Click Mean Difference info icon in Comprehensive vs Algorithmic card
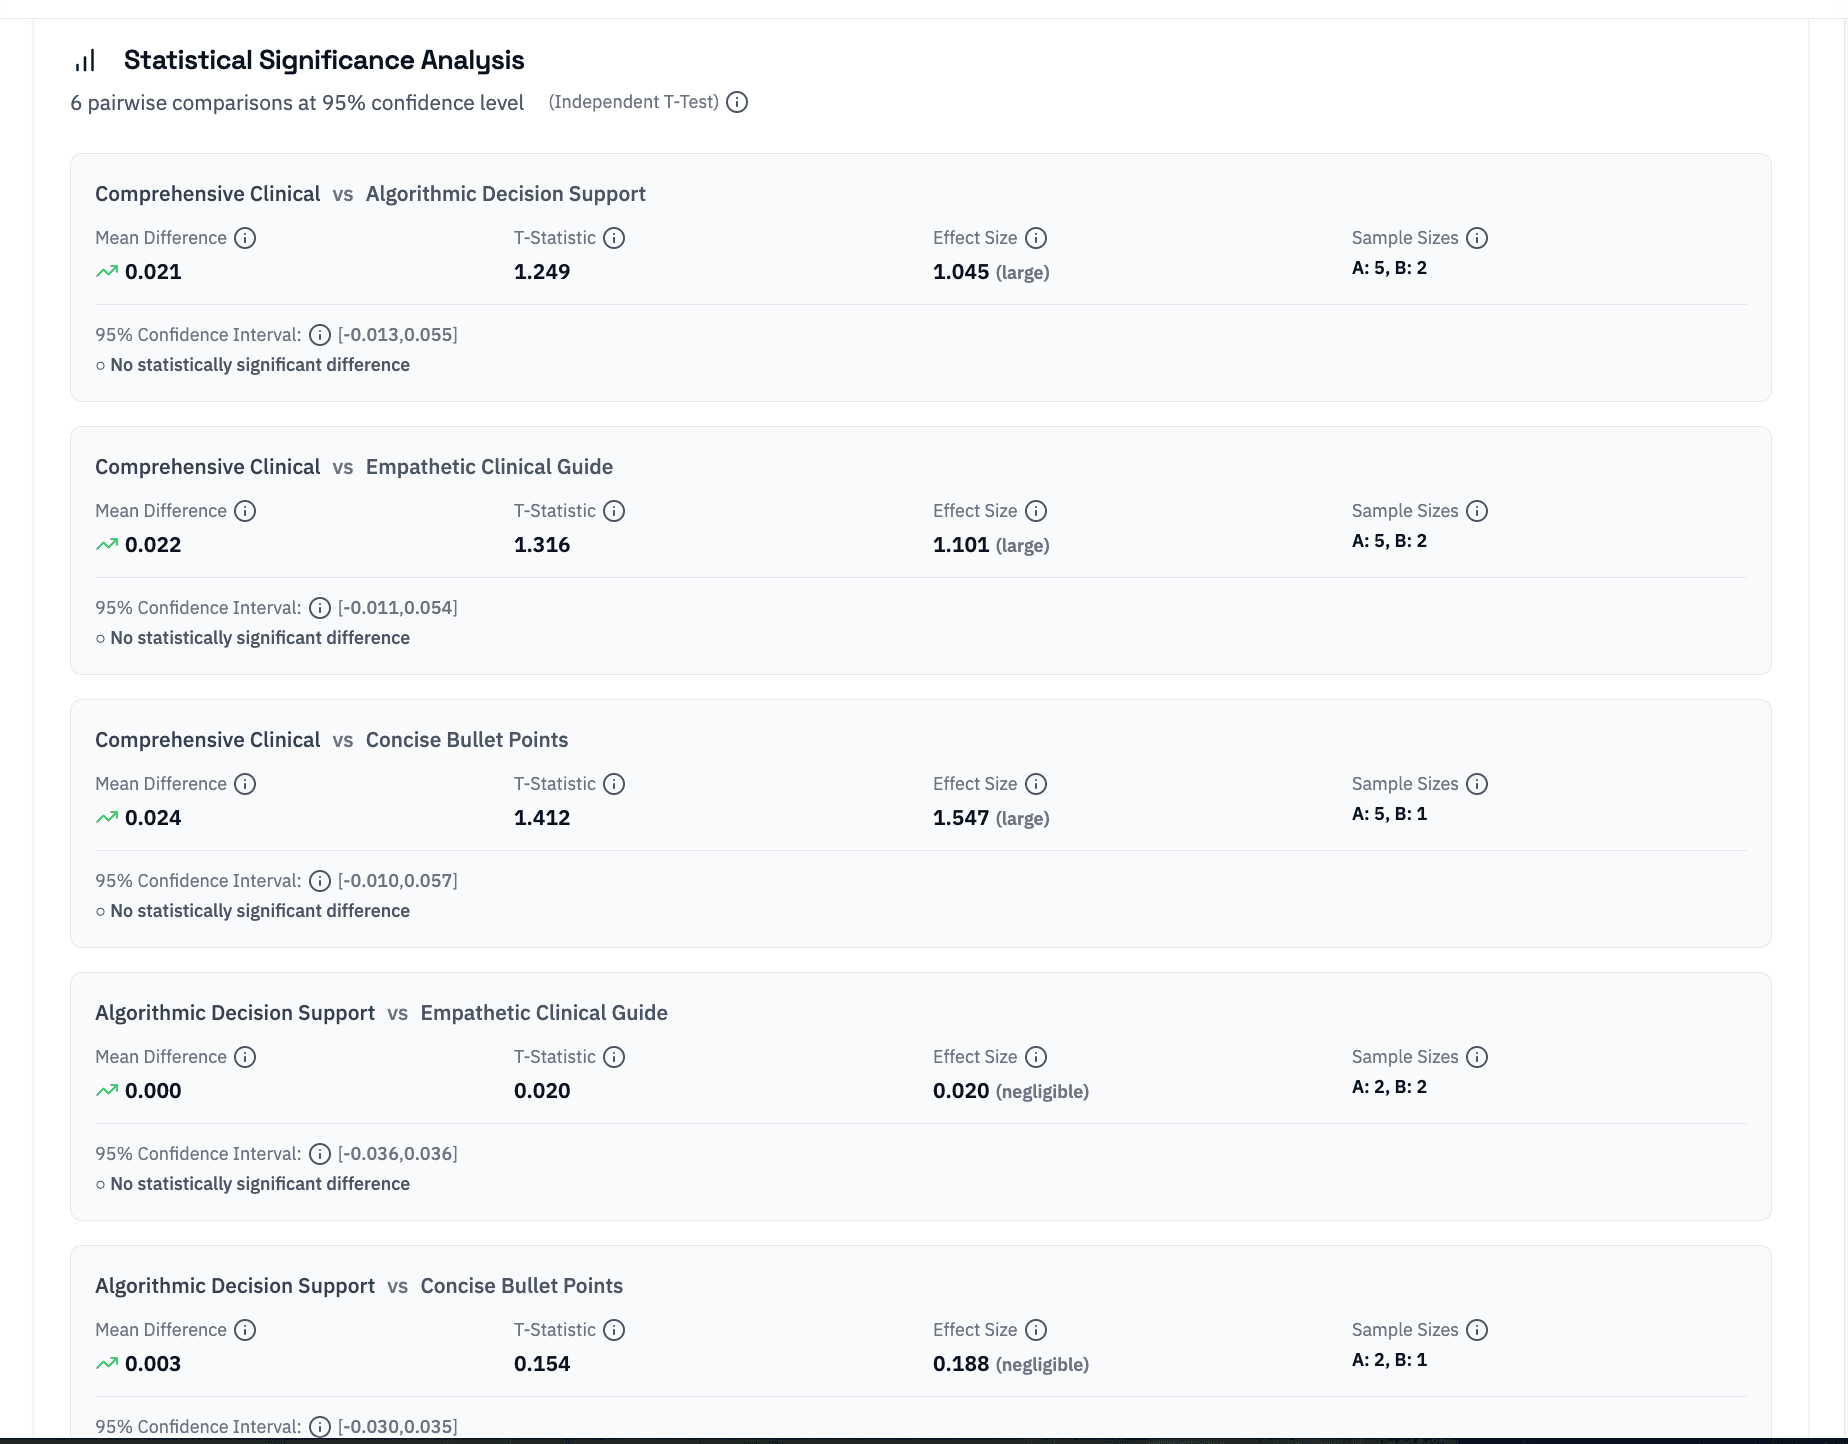The height and width of the screenshot is (1444, 1848). [245, 238]
